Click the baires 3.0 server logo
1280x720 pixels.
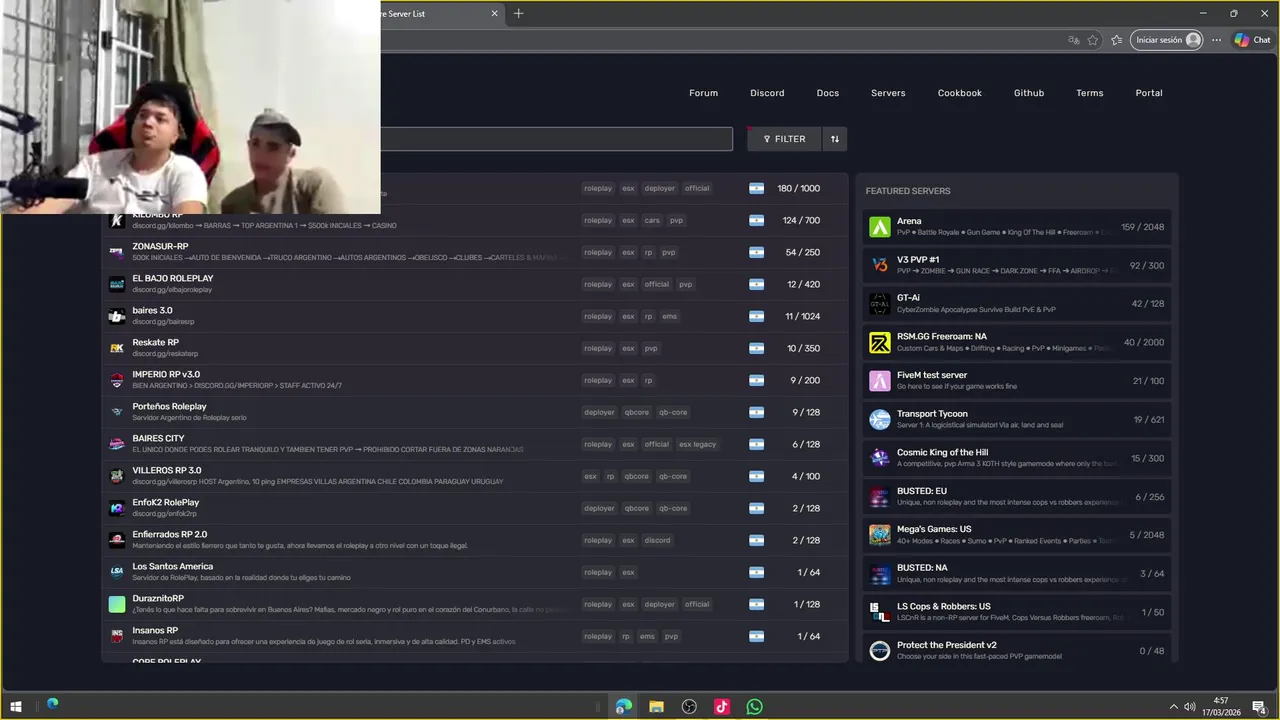pyautogui.click(x=117, y=316)
